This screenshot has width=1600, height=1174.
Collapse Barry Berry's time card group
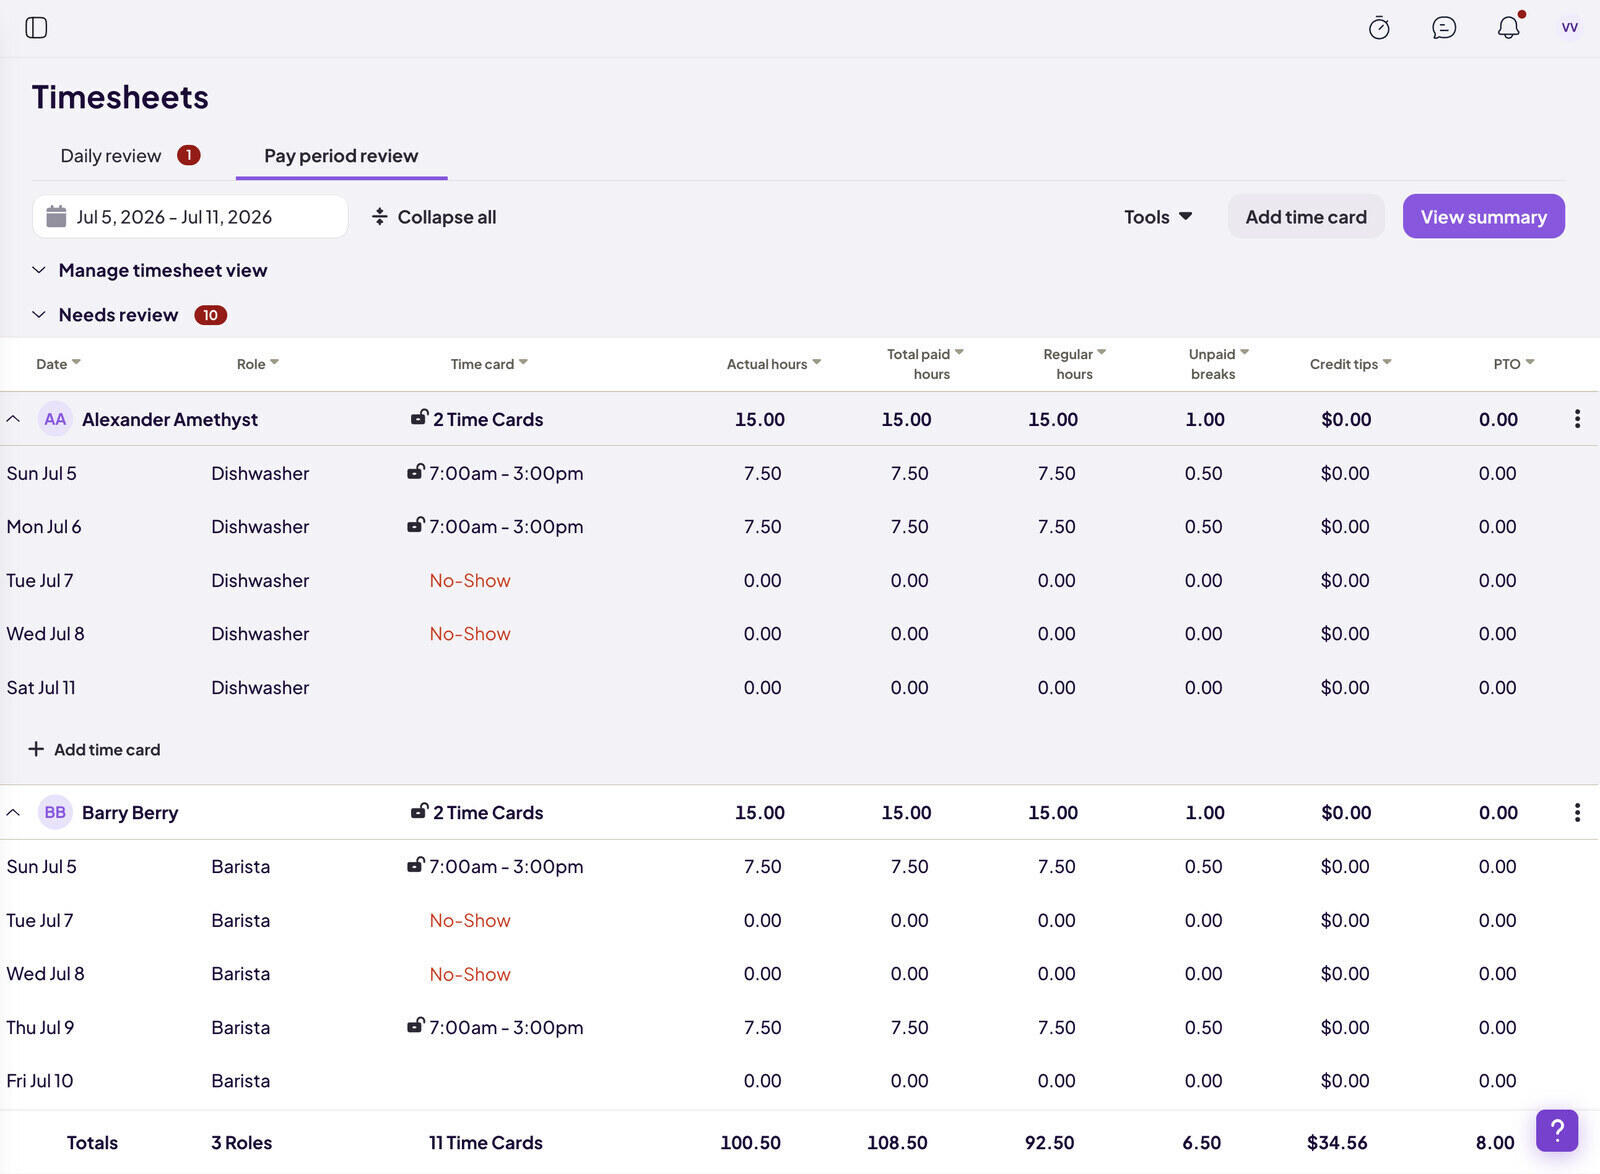[13, 813]
